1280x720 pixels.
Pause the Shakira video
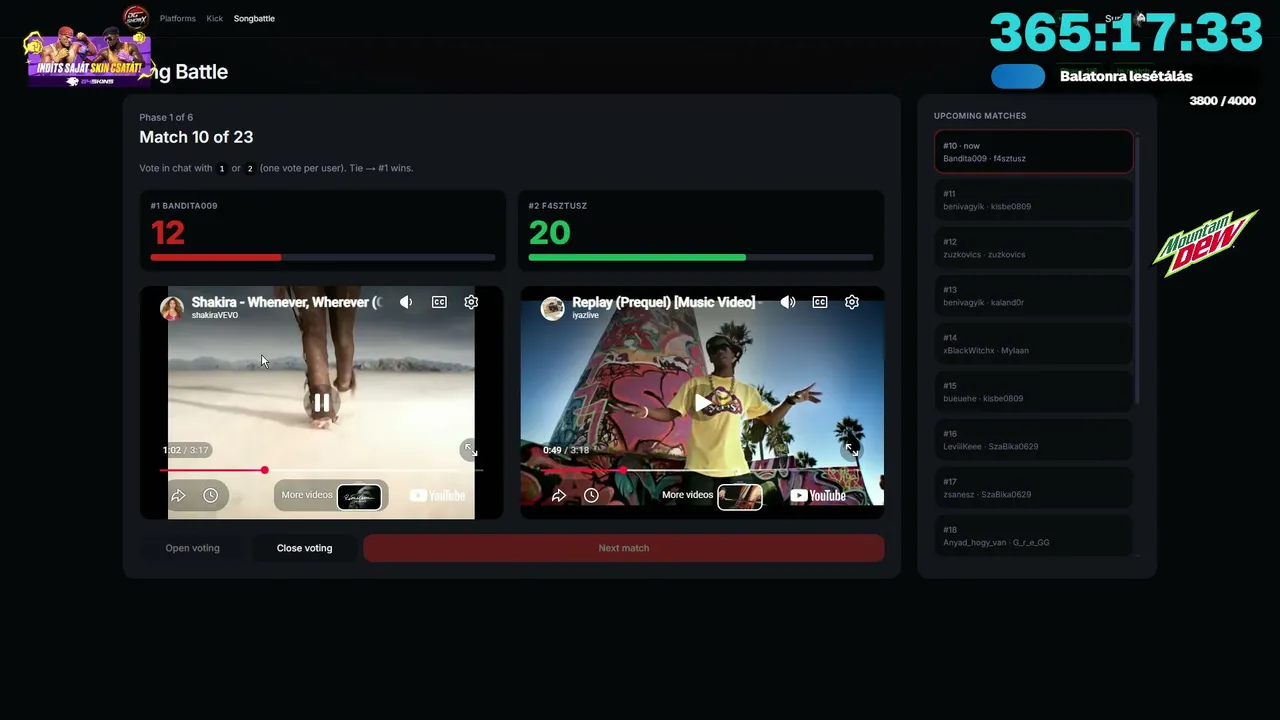[x=321, y=402]
